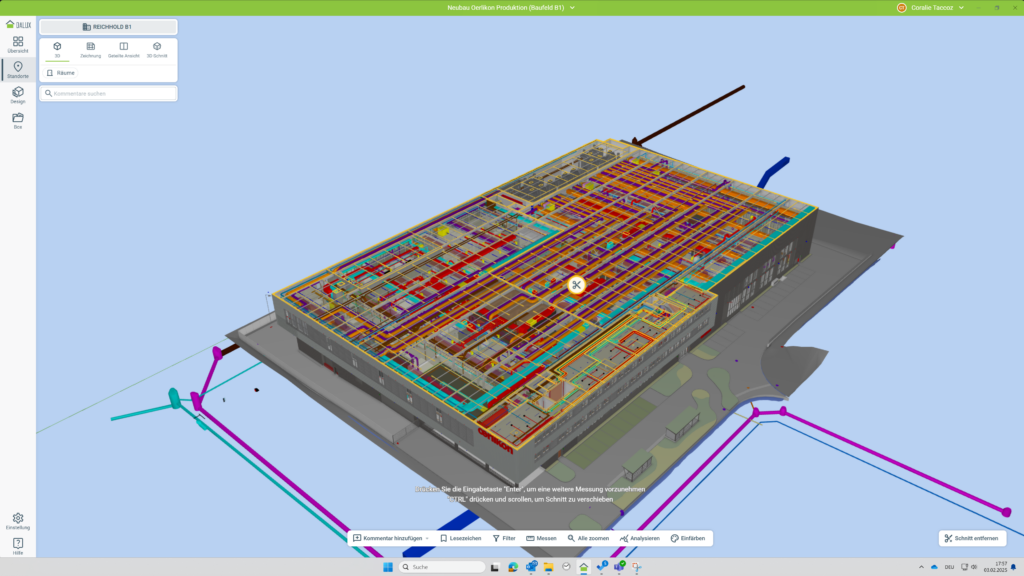
Task: Open the Einfärben colorize tool
Action: coord(688,538)
